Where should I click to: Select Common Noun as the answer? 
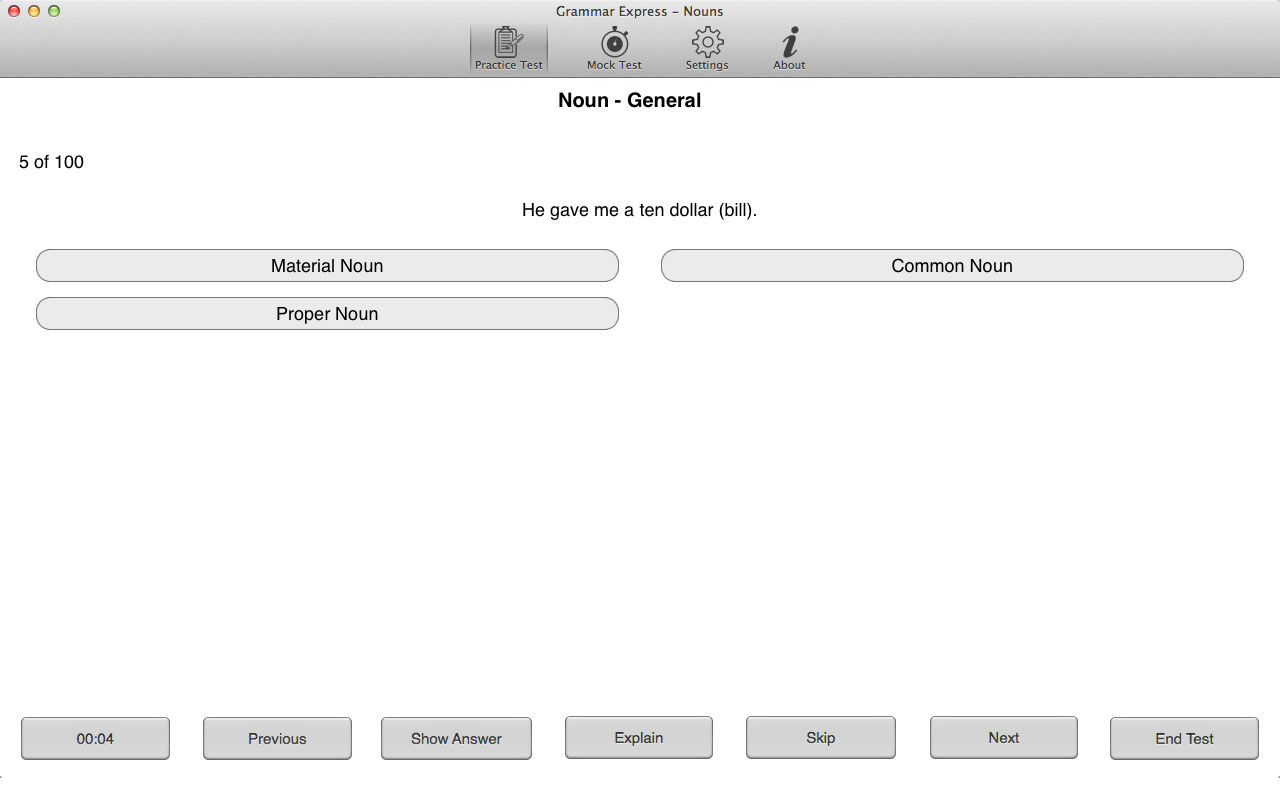coord(952,266)
